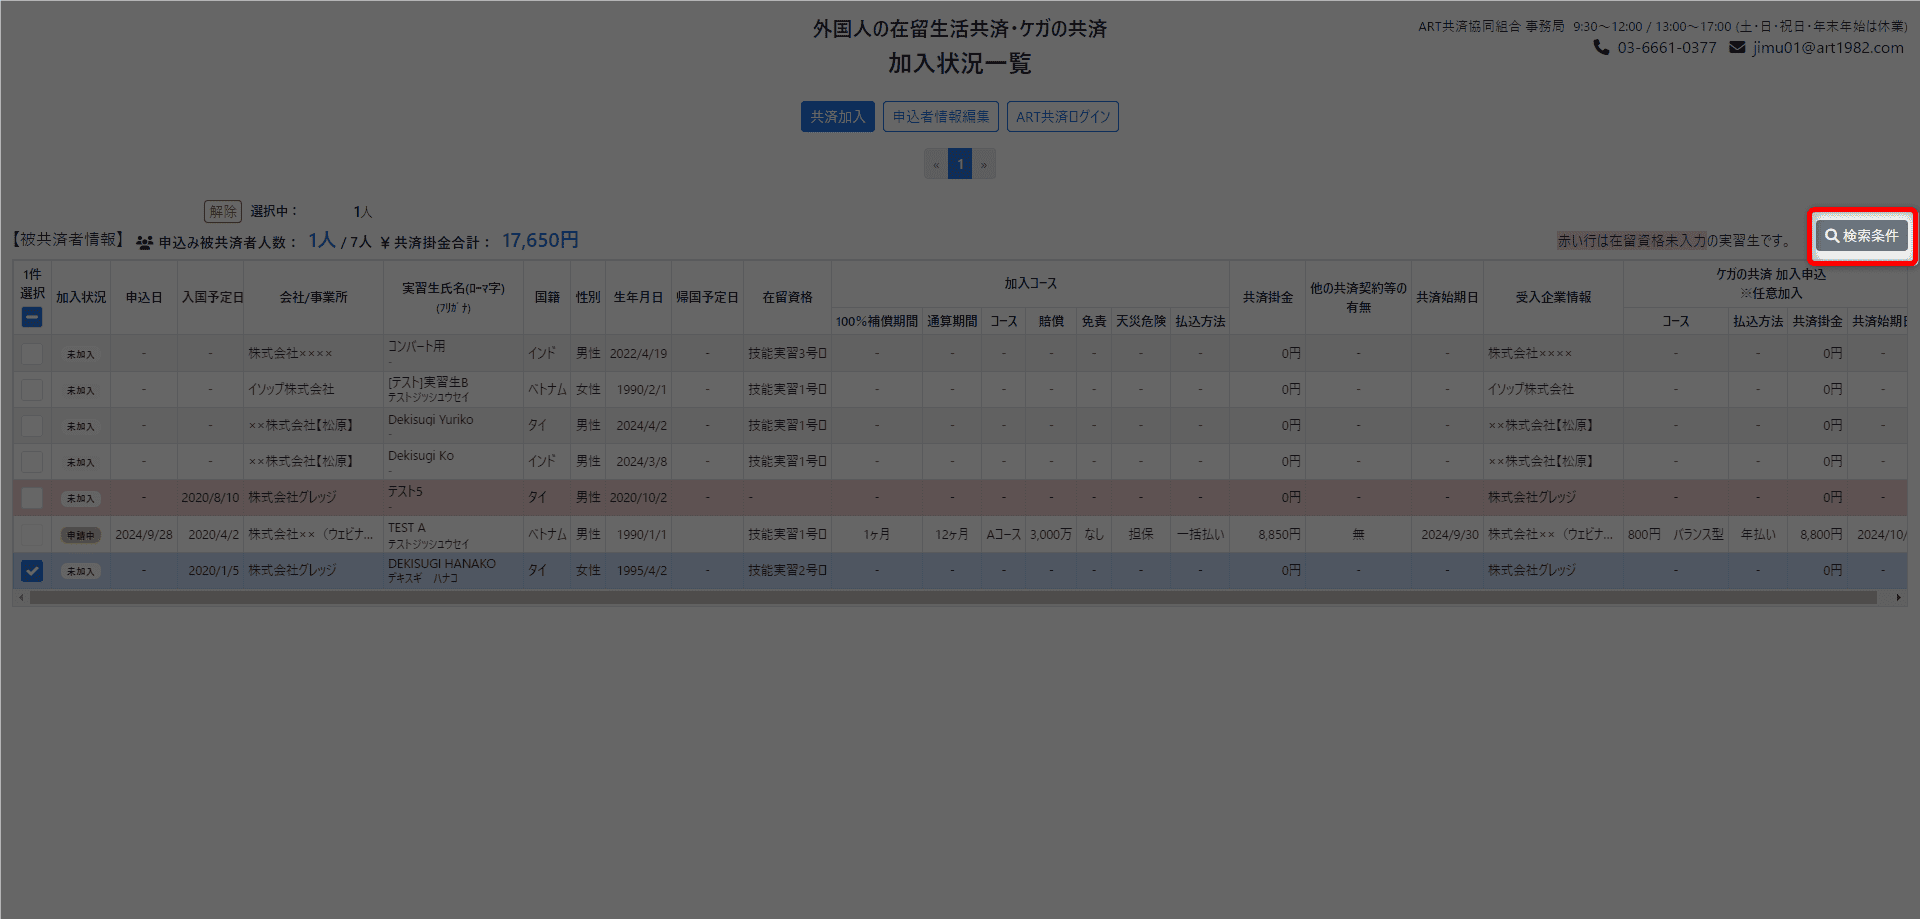Toggle the header select-all checkbox

pyautogui.click(x=32, y=318)
